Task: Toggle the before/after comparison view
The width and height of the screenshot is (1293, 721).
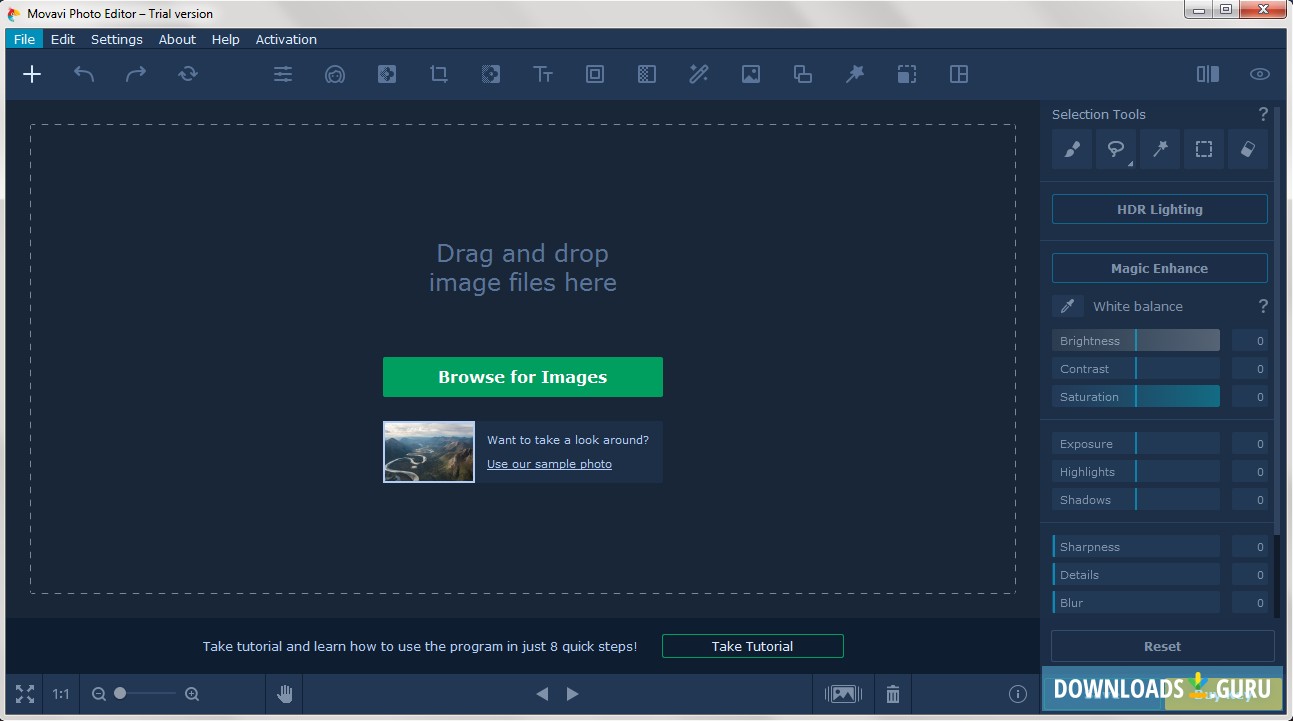Action: point(1208,74)
